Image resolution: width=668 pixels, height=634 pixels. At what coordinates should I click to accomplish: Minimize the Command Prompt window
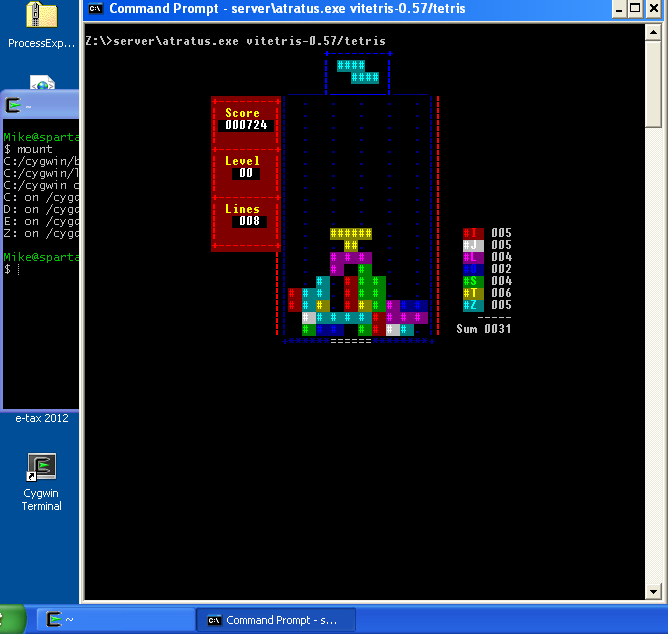(x=619, y=9)
